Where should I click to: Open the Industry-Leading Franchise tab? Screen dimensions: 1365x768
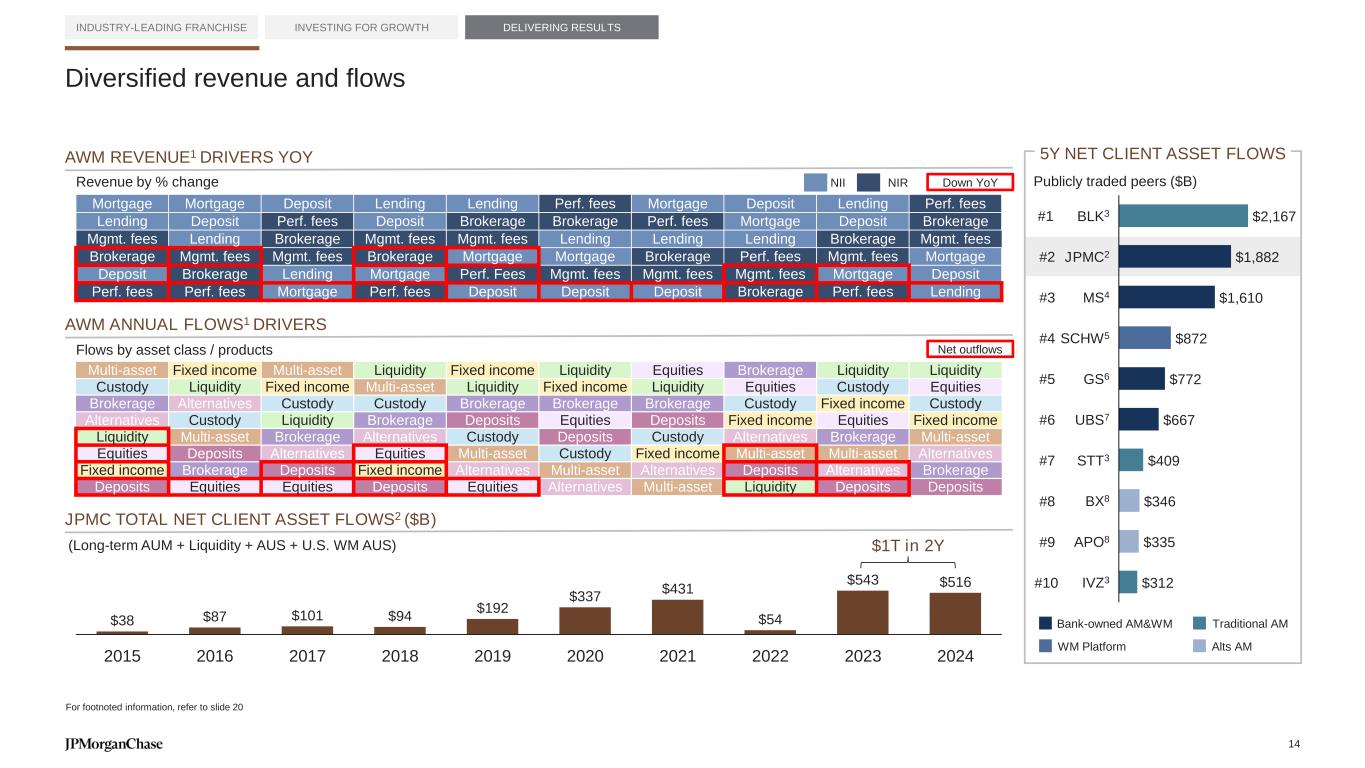162,27
